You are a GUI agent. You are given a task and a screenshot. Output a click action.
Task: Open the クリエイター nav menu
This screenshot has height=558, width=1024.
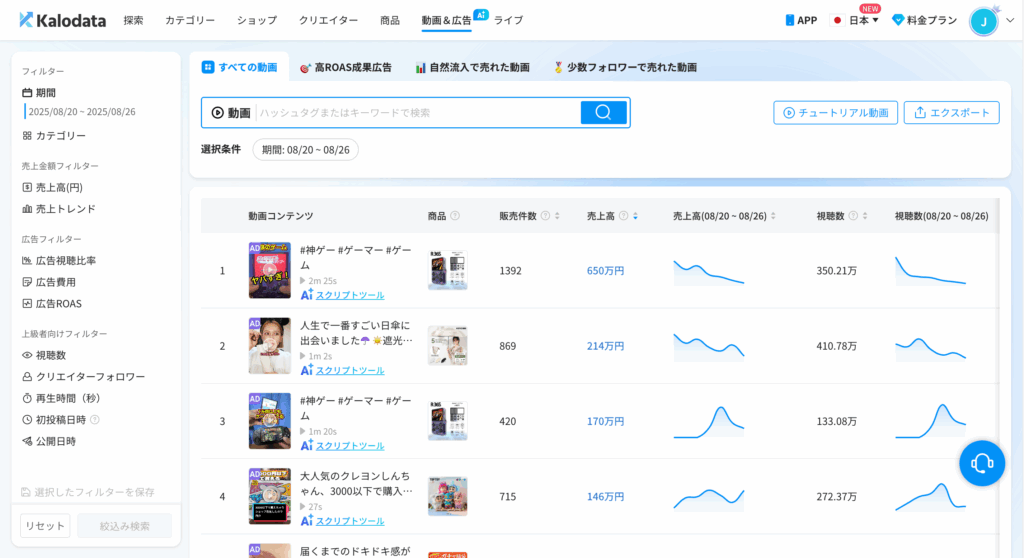pyautogui.click(x=328, y=20)
